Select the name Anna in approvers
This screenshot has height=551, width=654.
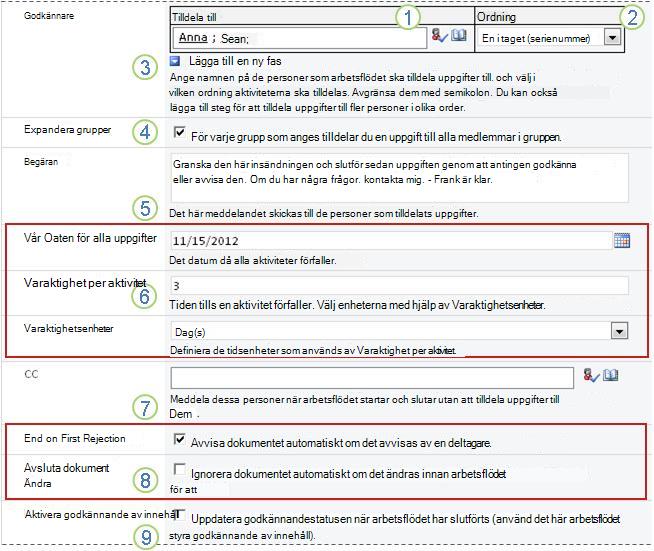[x=193, y=38]
